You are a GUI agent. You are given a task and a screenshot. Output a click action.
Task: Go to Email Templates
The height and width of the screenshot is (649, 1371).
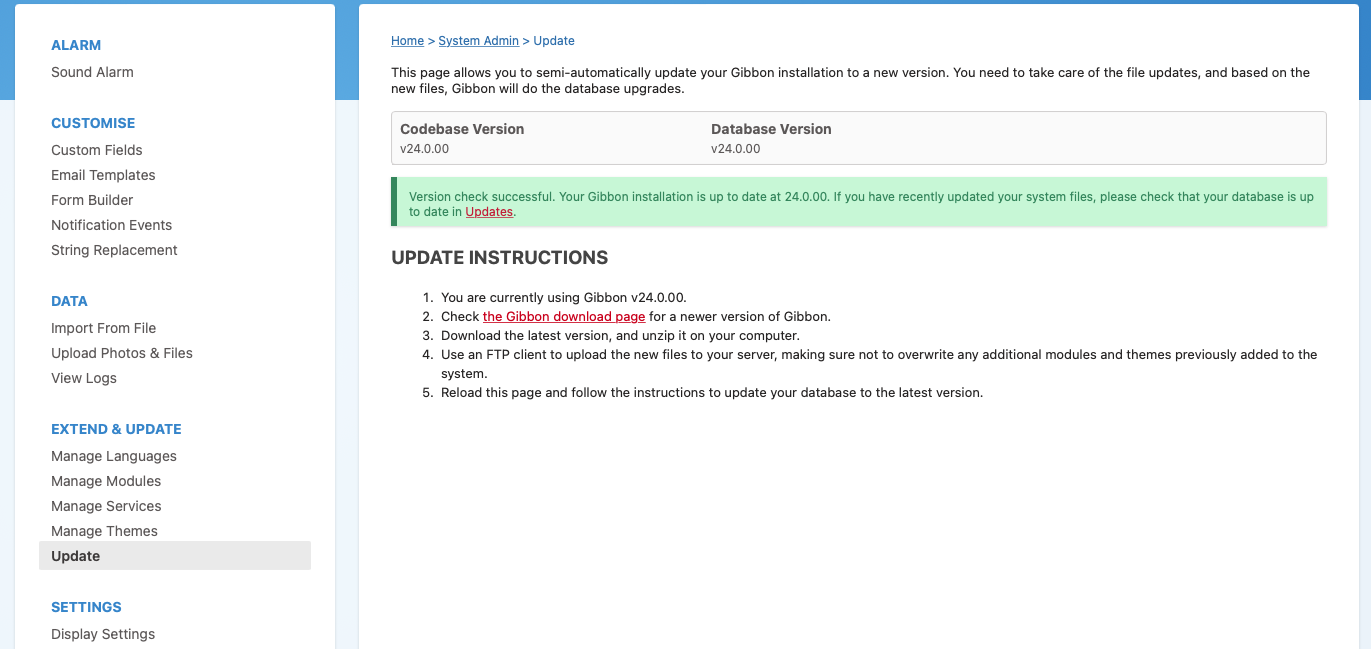tap(103, 175)
